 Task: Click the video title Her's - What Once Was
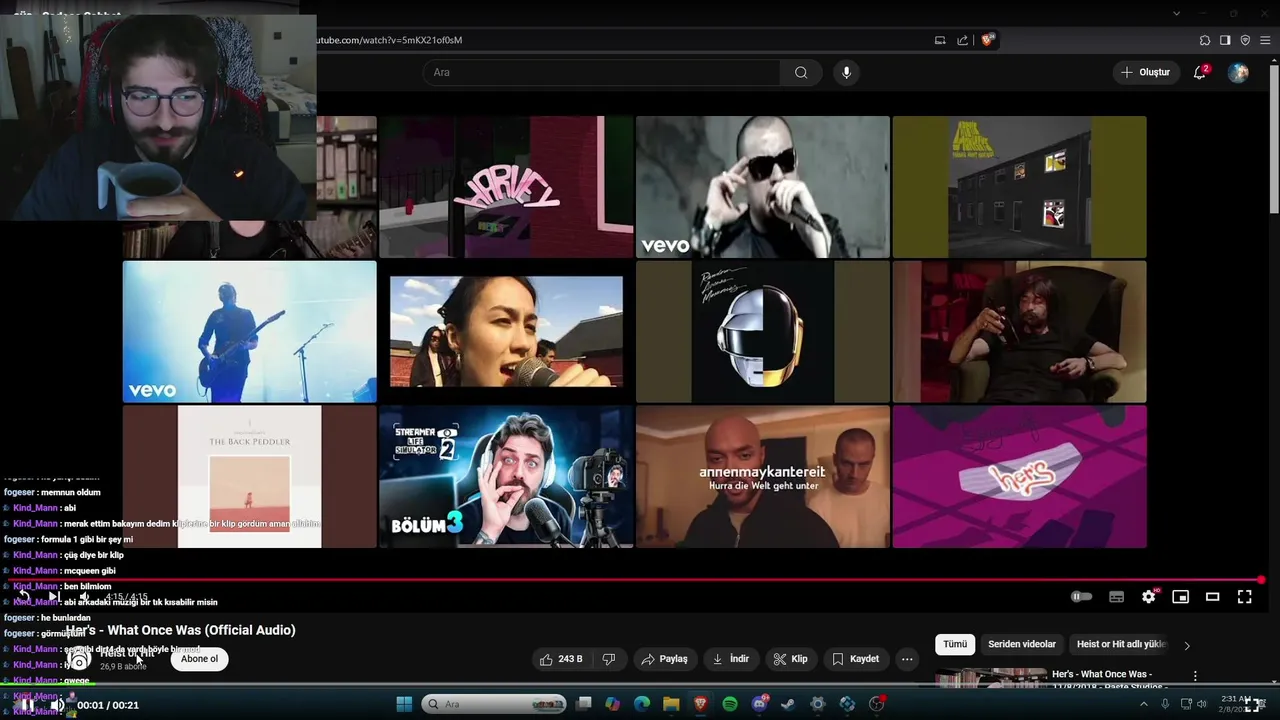click(181, 630)
